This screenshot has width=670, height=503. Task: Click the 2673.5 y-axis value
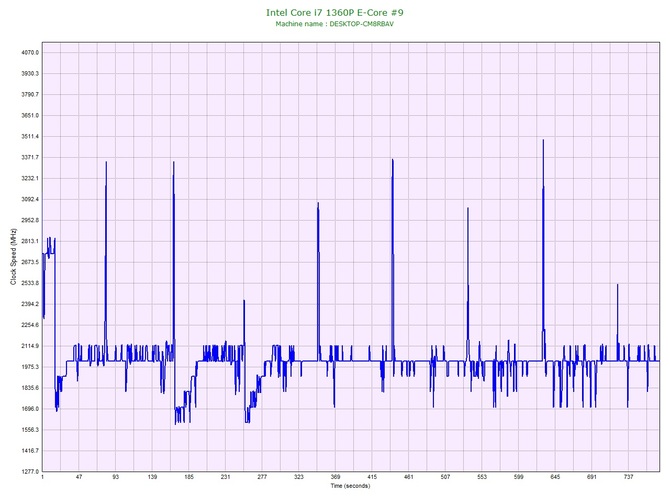(30, 262)
